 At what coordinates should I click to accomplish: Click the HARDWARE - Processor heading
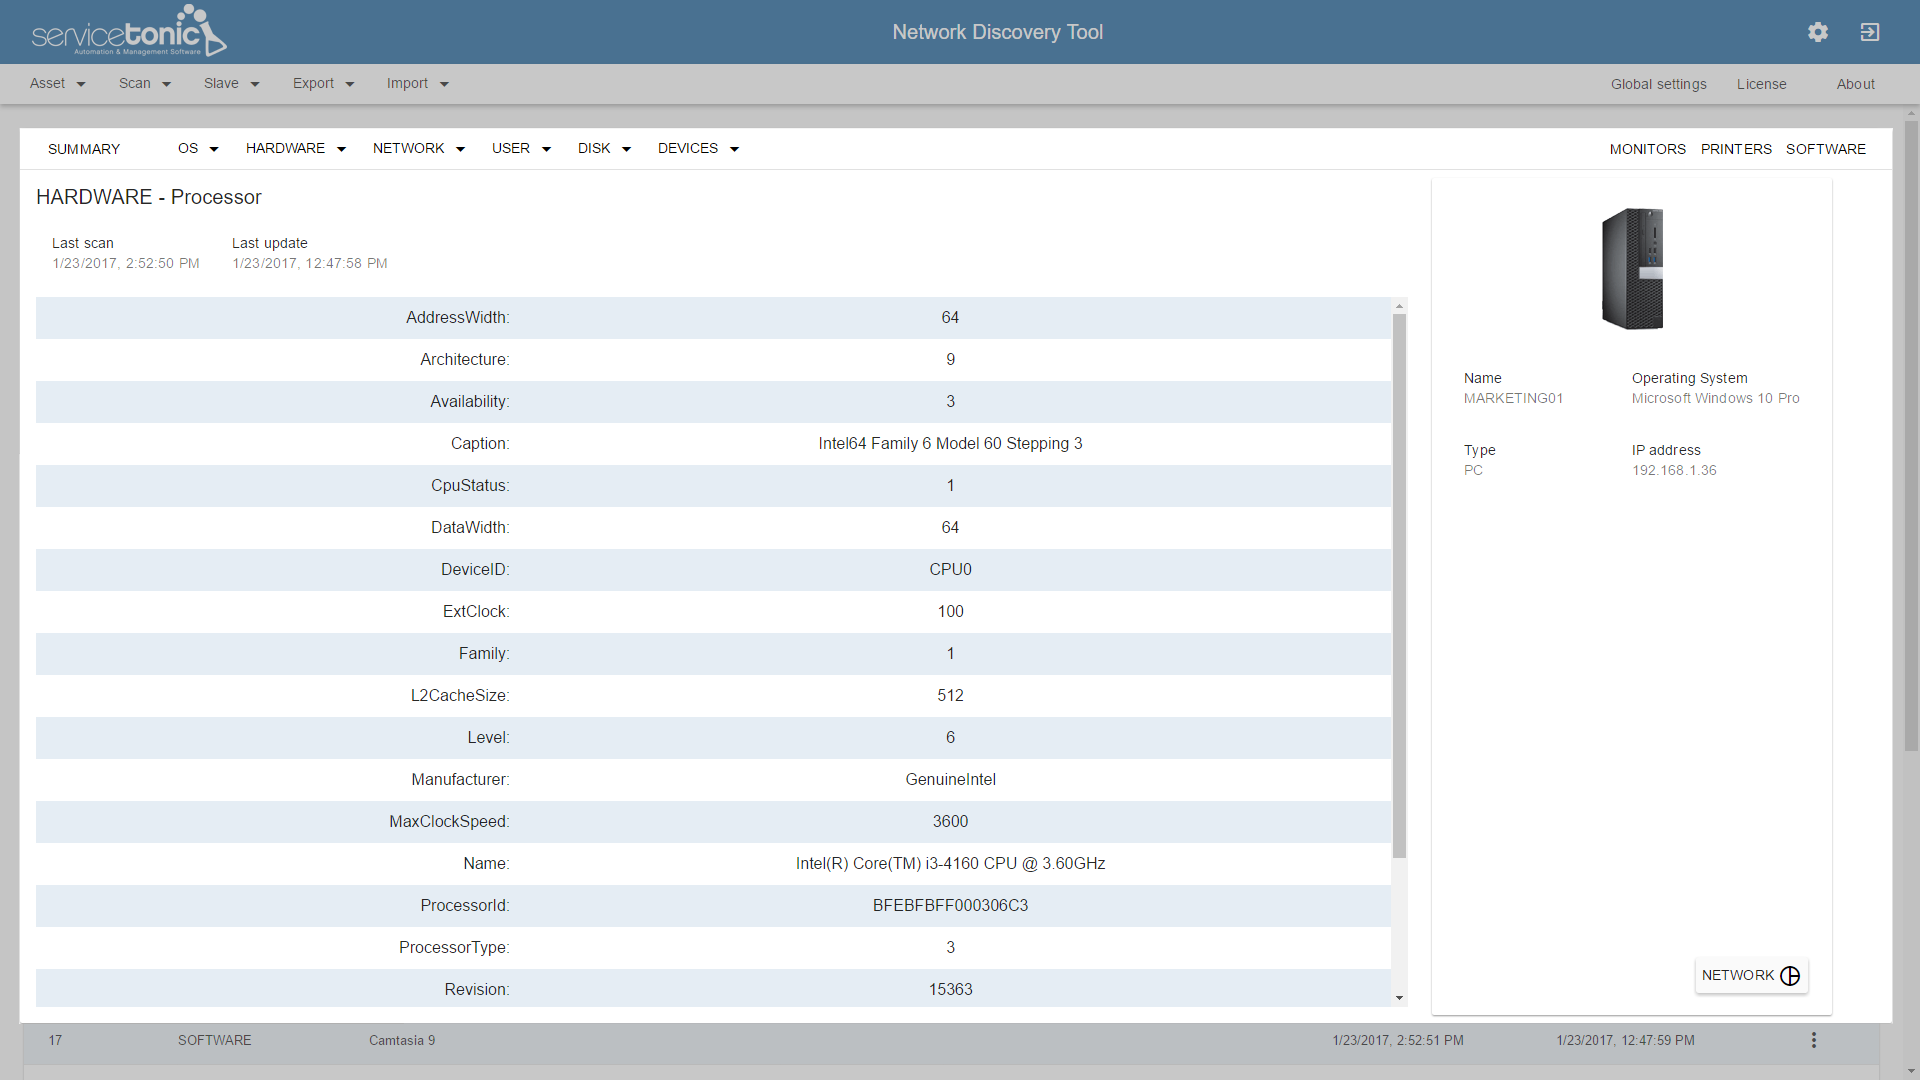click(149, 197)
